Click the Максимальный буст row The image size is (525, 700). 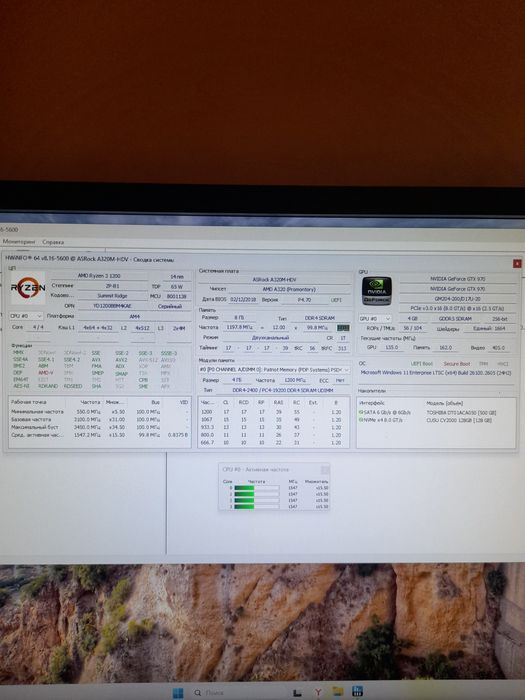tap(100, 427)
